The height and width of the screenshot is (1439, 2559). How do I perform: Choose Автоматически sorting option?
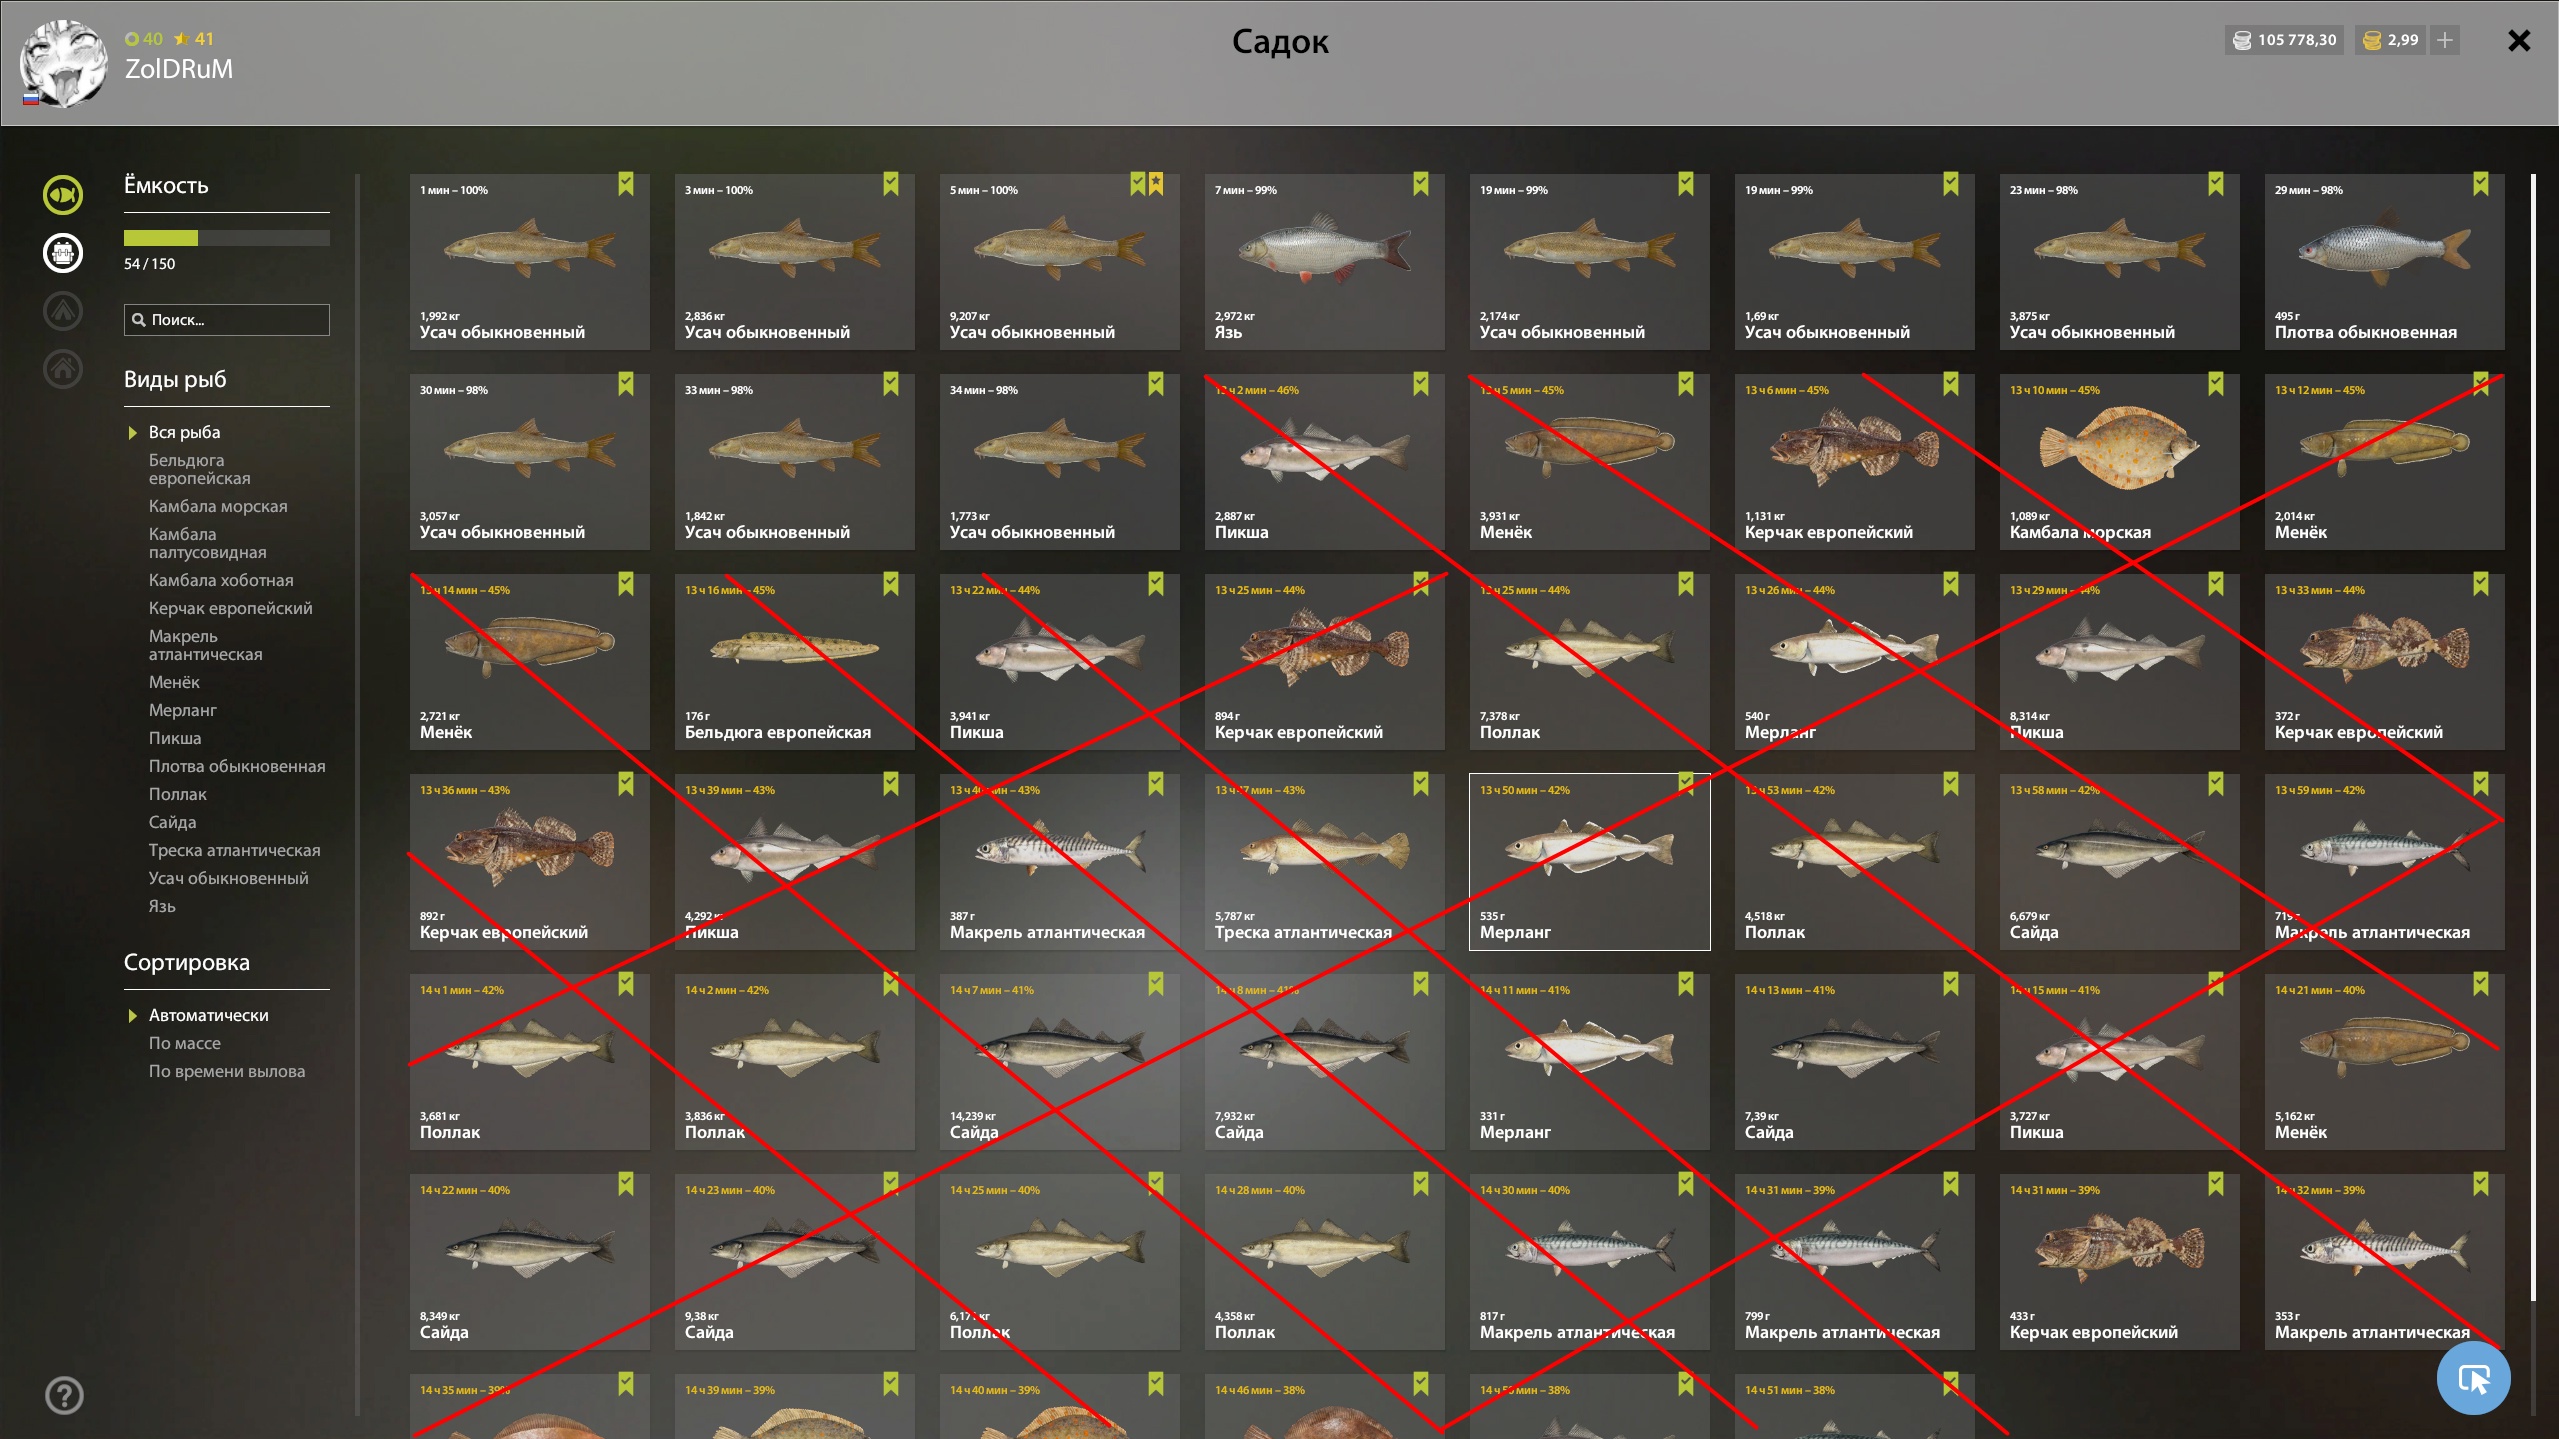[x=208, y=1015]
